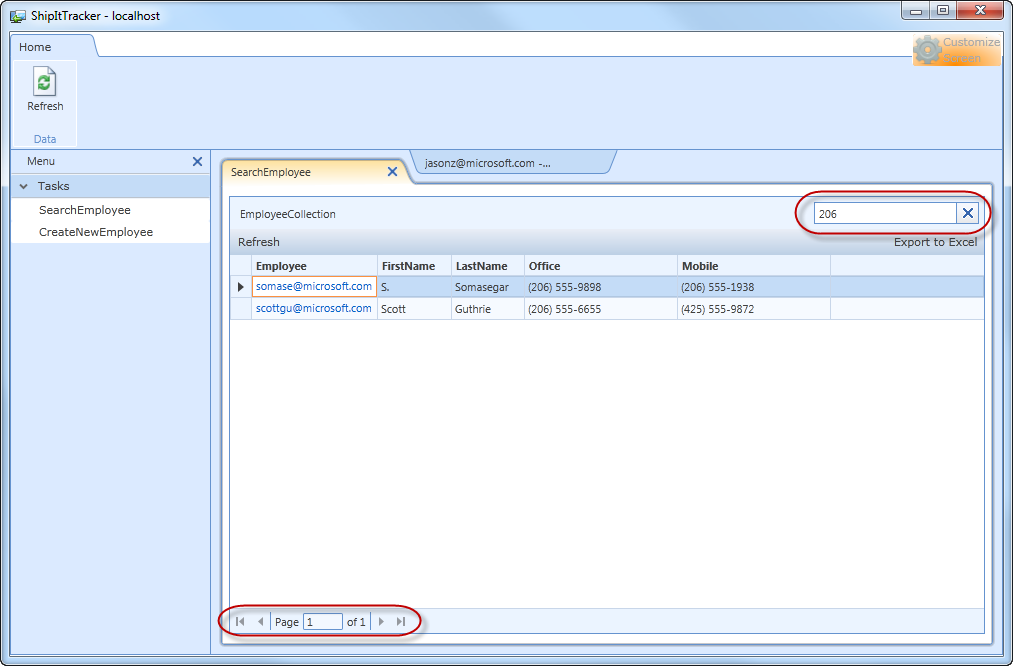Clear the 206 search filter with the X icon
The width and height of the screenshot is (1013, 666).
pos(966,212)
